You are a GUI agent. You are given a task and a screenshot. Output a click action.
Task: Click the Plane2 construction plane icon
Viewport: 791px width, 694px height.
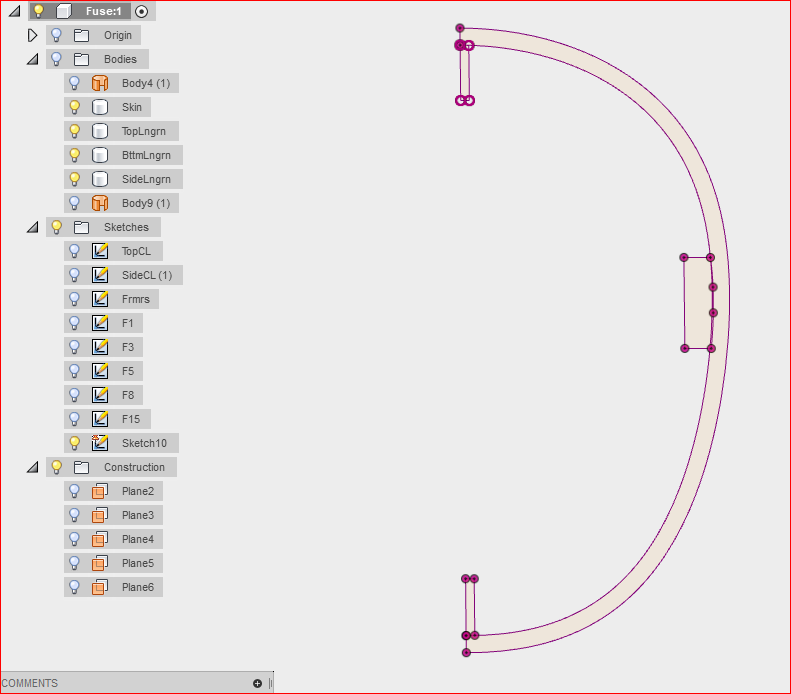coord(100,491)
